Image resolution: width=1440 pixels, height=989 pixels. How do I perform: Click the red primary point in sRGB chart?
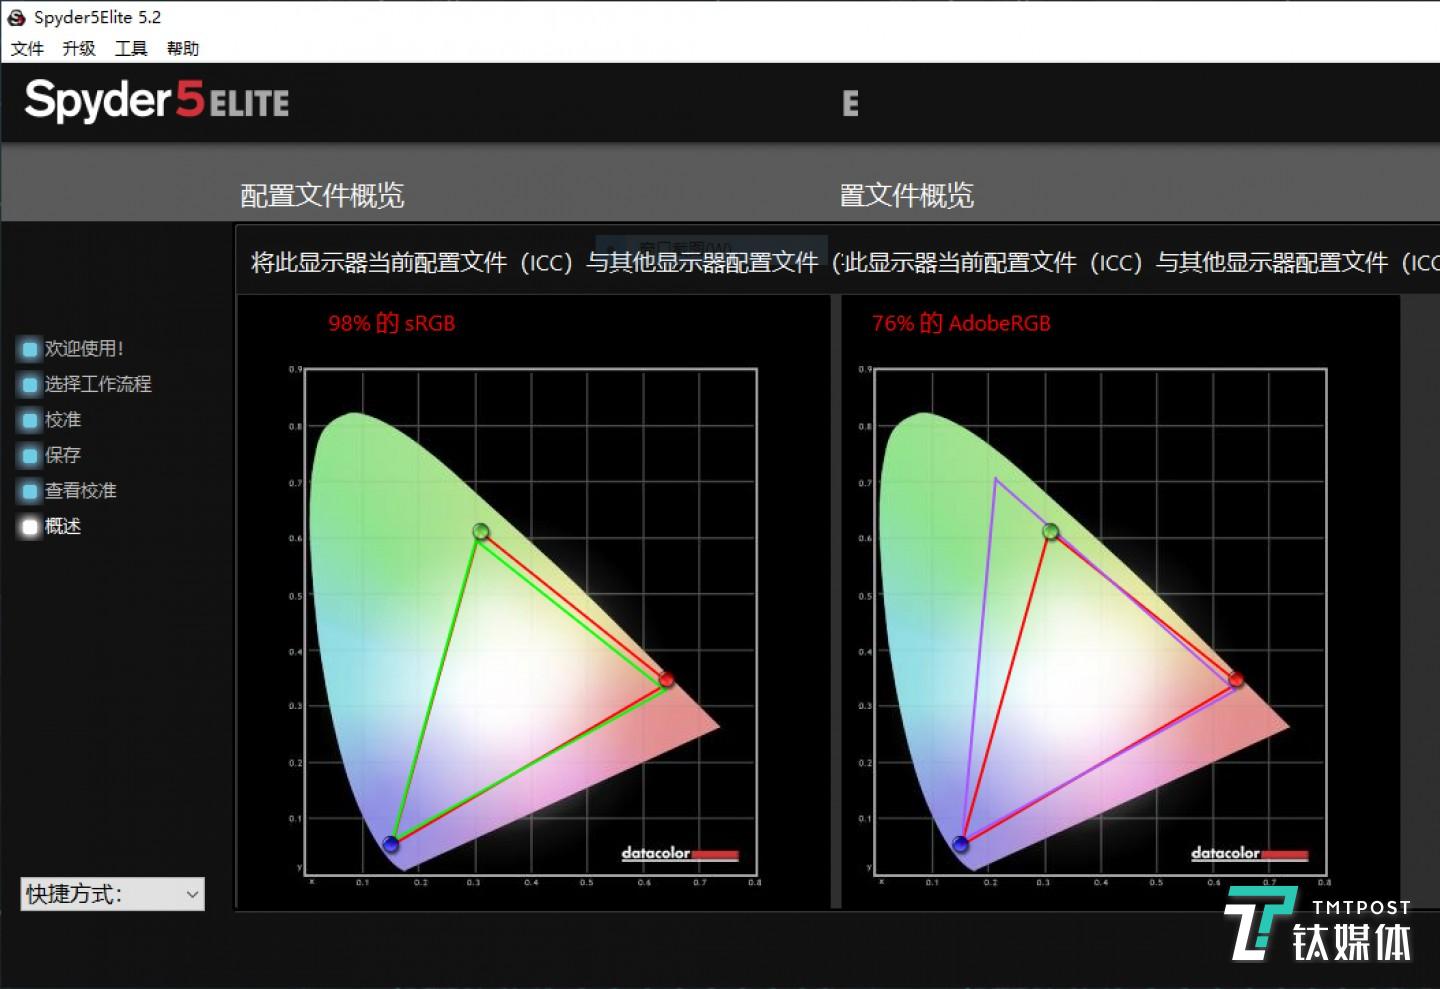[x=666, y=680]
